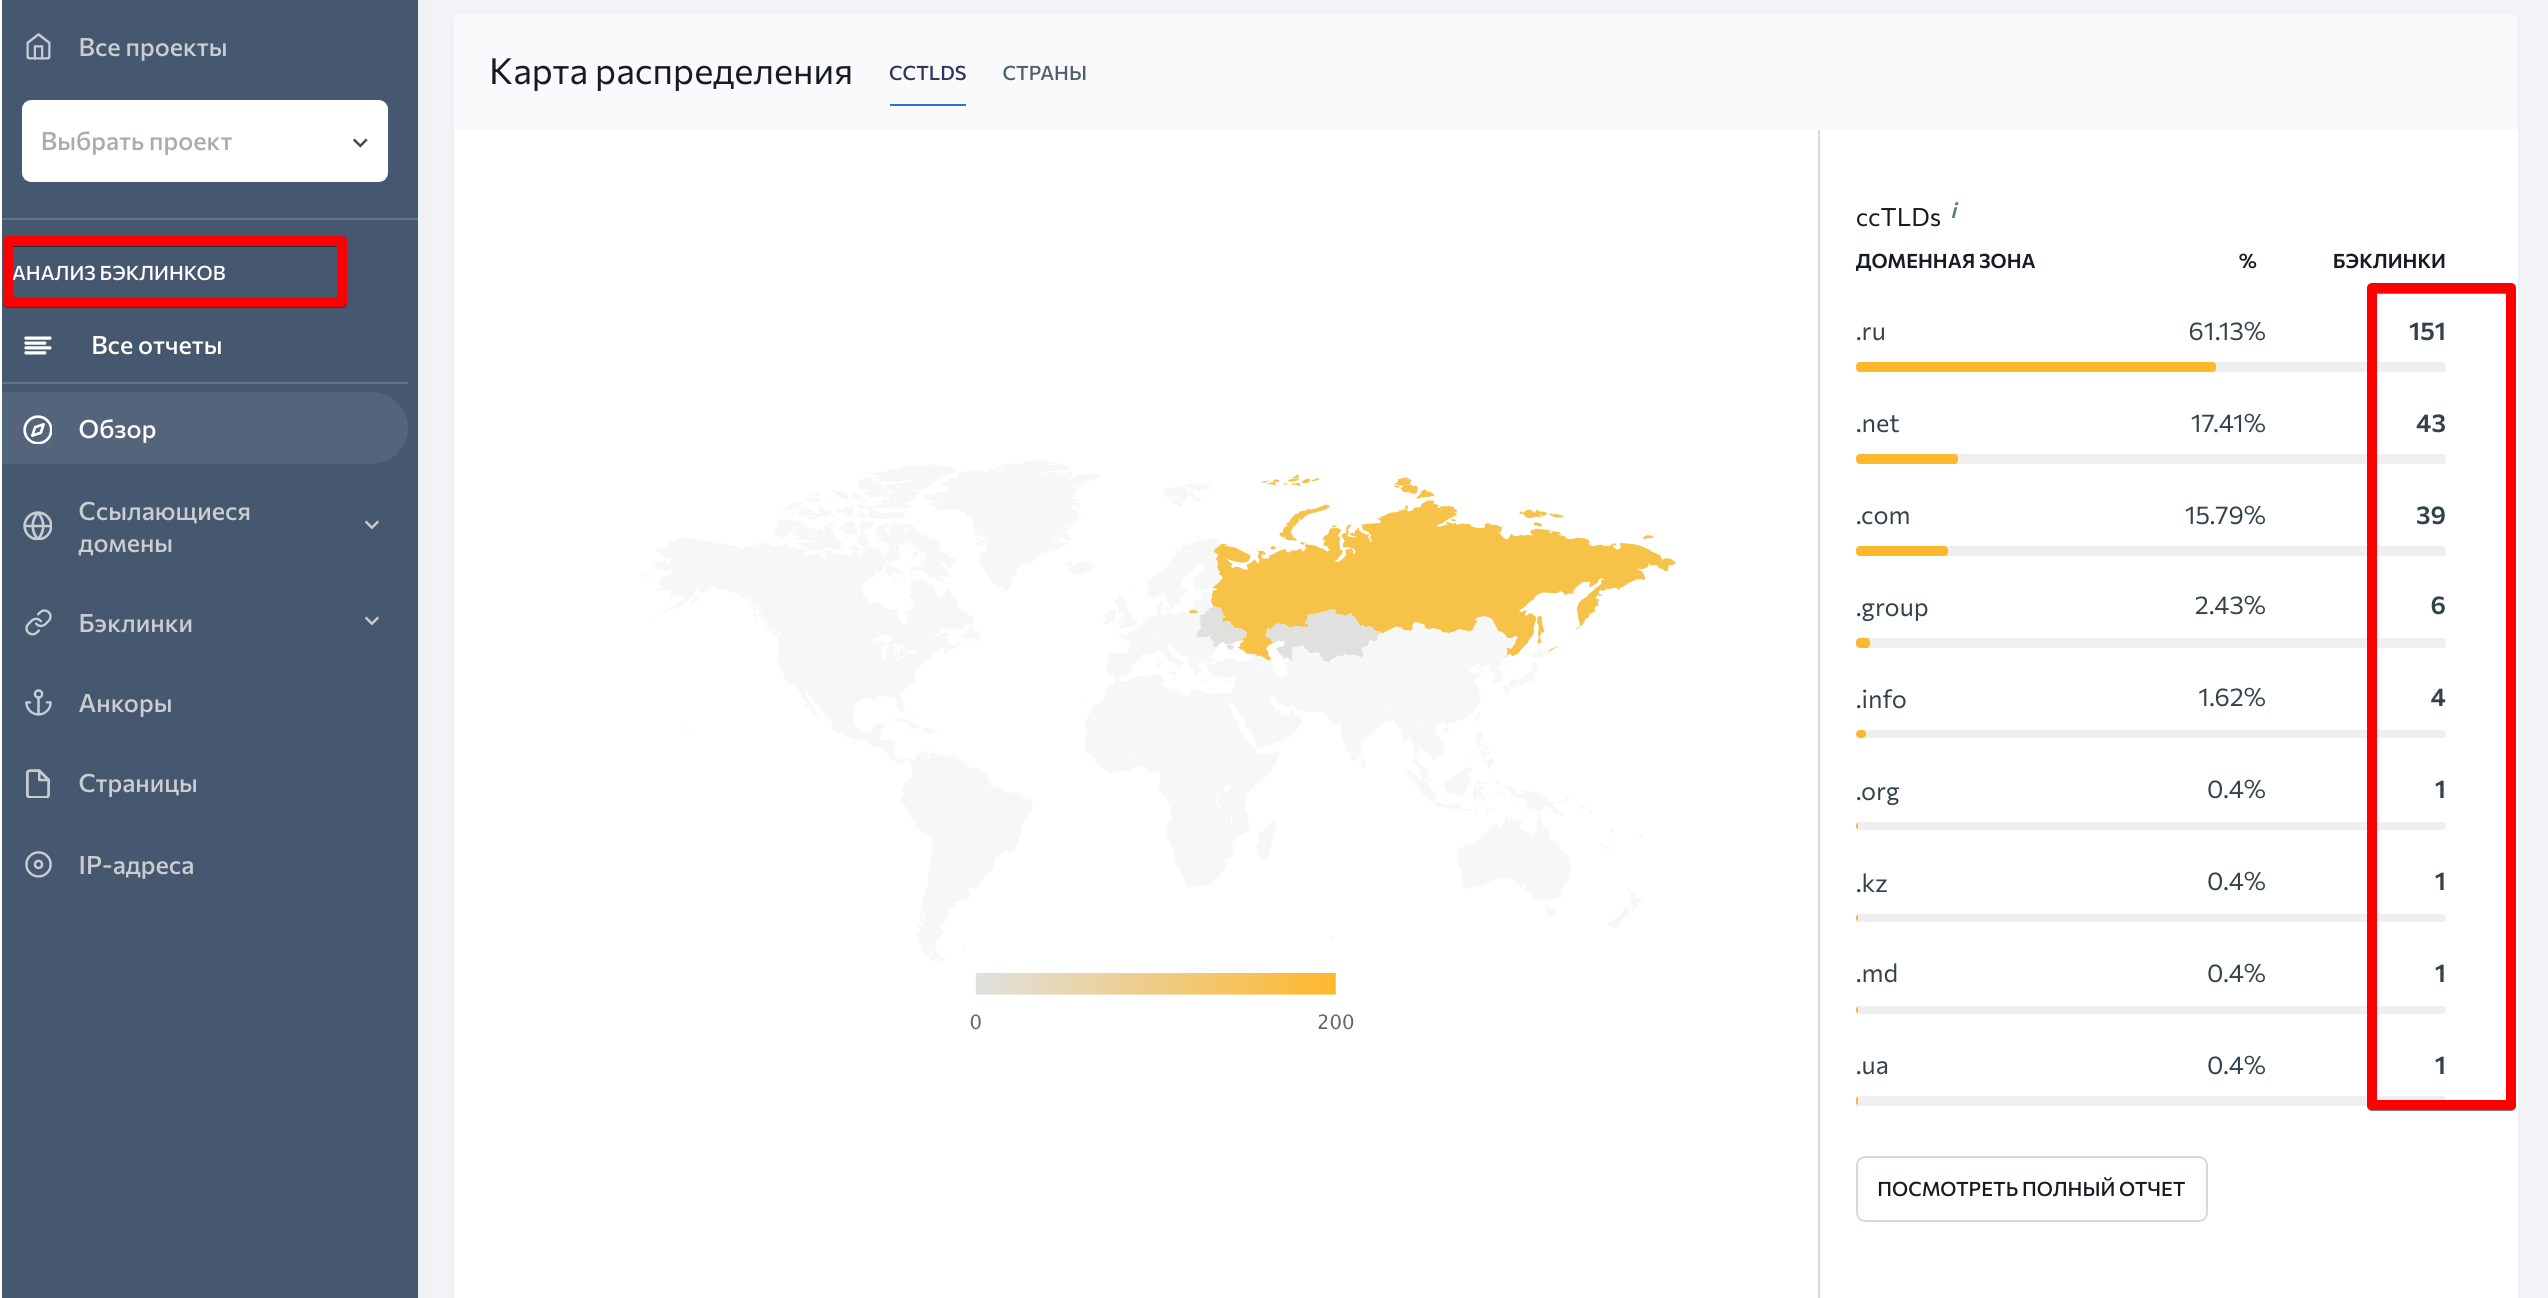2548x1298 pixels.
Task: Open Страницы section
Action: tap(137, 783)
